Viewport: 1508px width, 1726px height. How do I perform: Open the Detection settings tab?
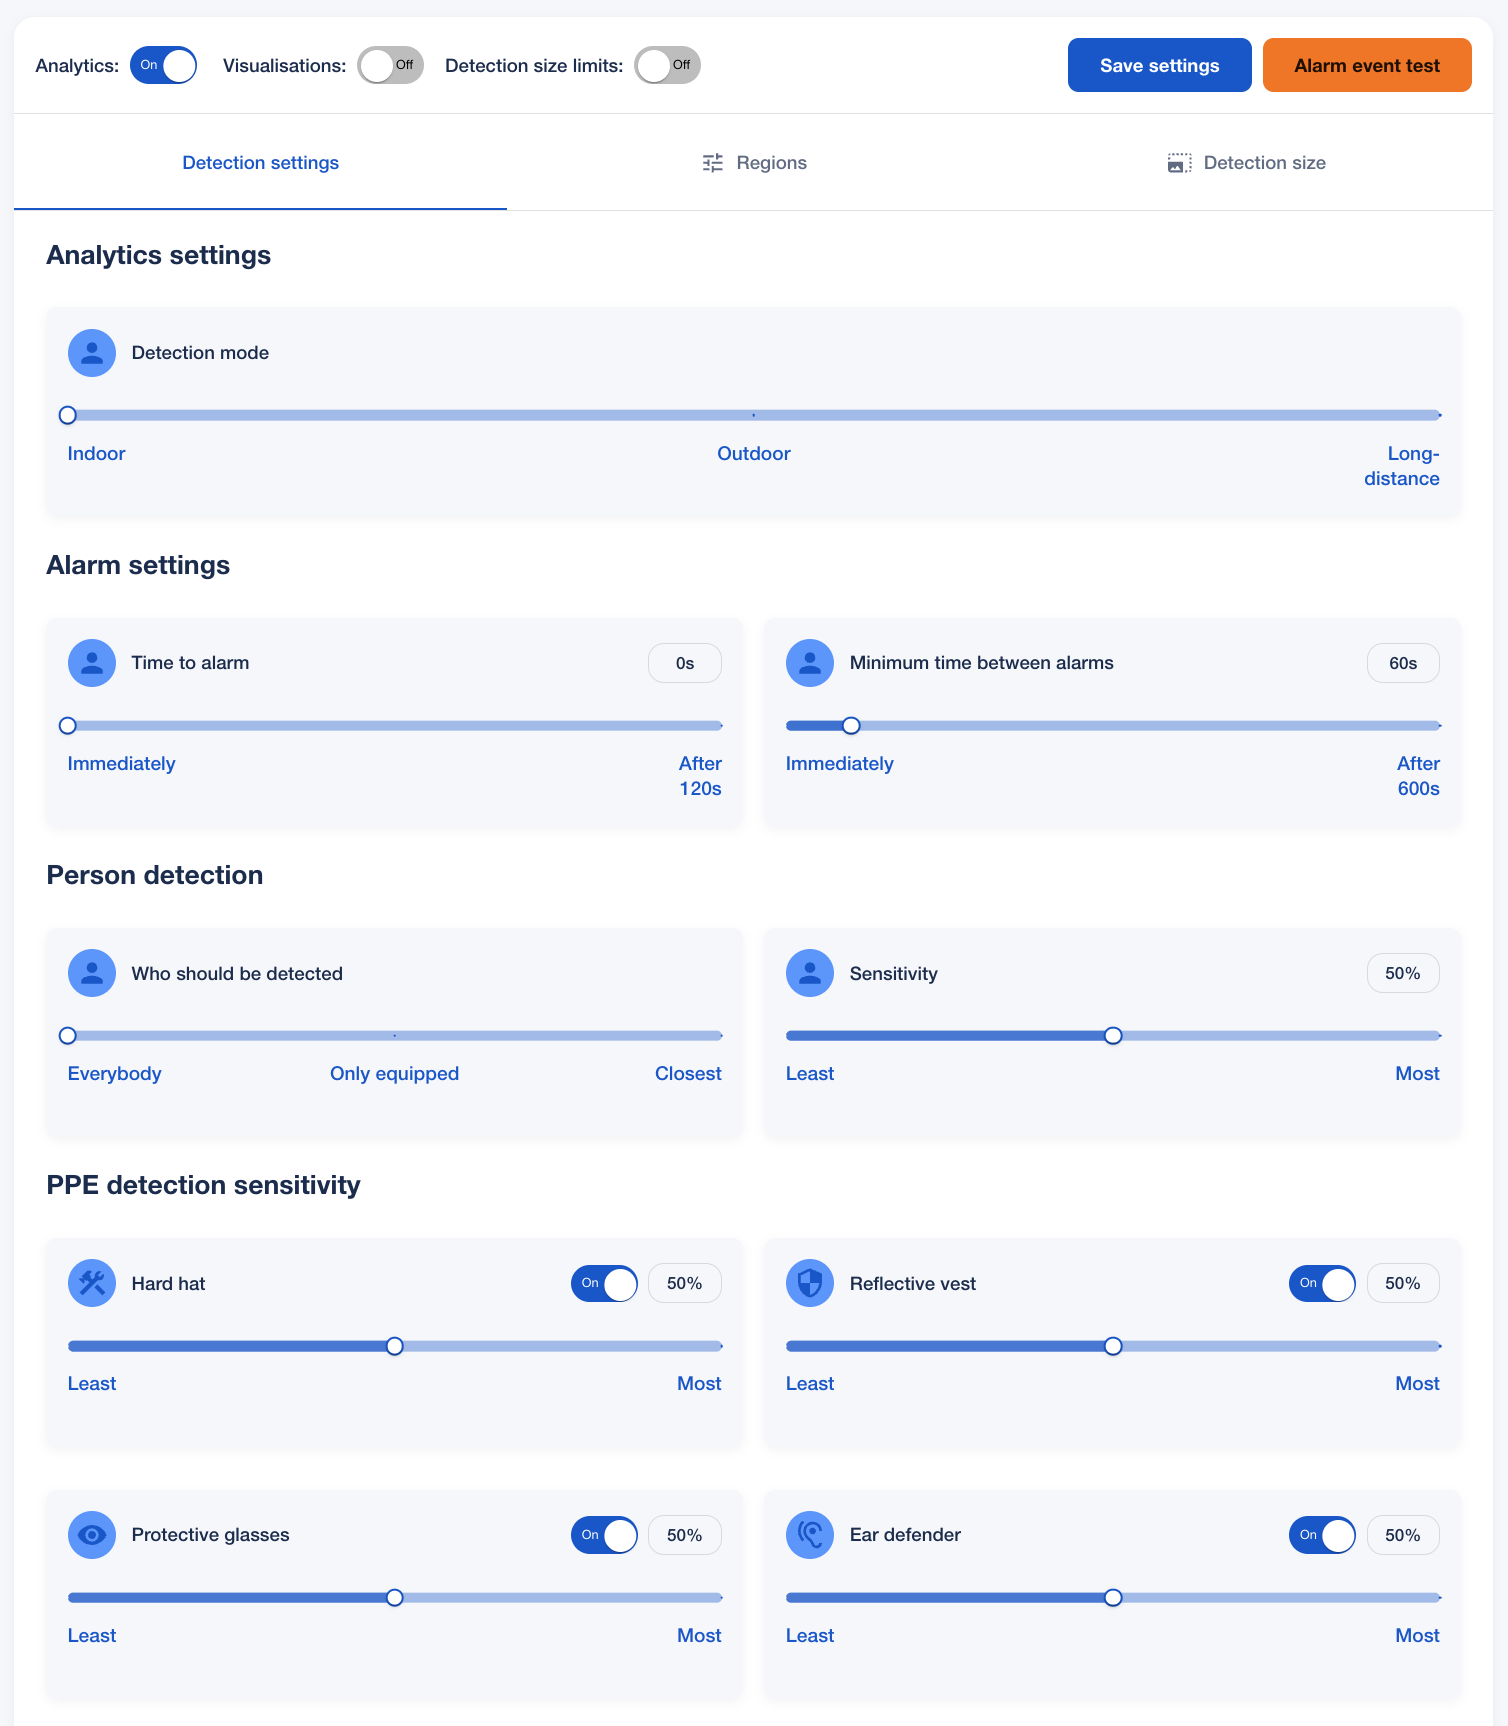tap(260, 163)
